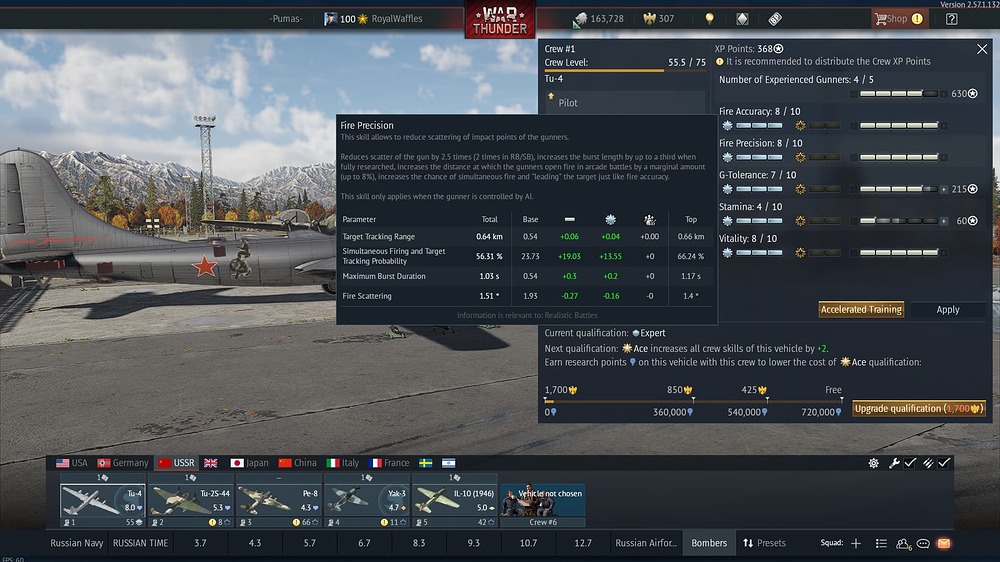Click Accelerated Training button

(861, 309)
